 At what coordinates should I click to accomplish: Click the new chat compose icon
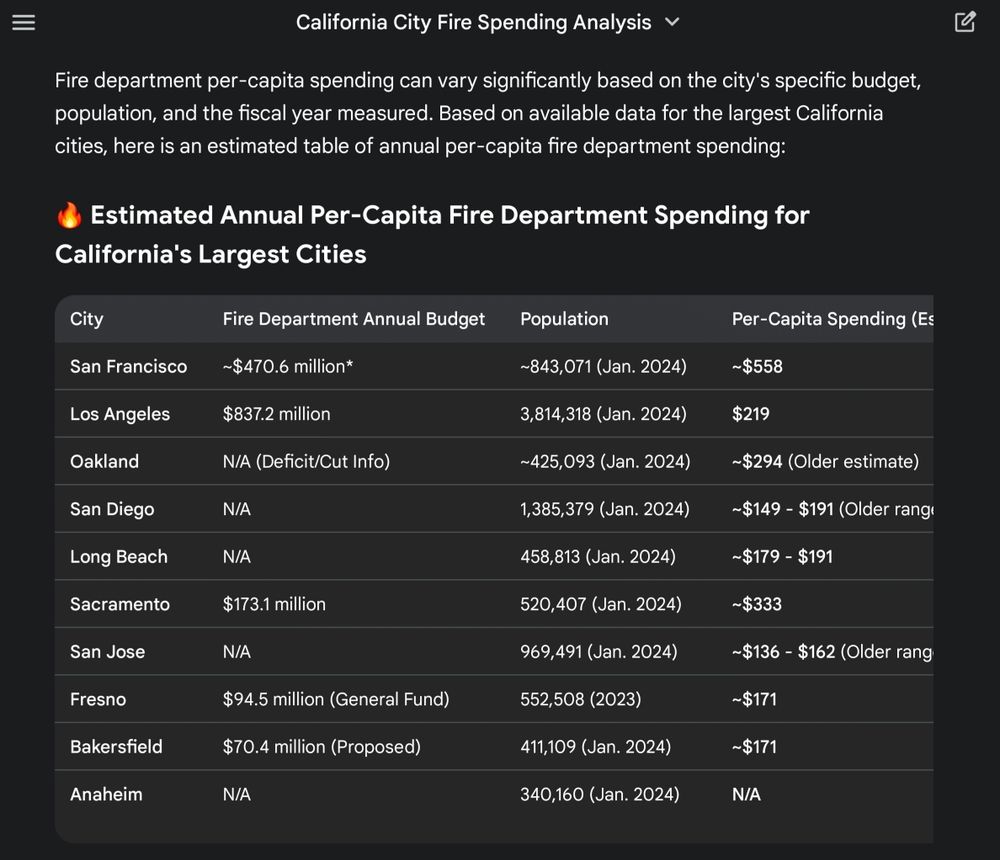[x=965, y=22]
